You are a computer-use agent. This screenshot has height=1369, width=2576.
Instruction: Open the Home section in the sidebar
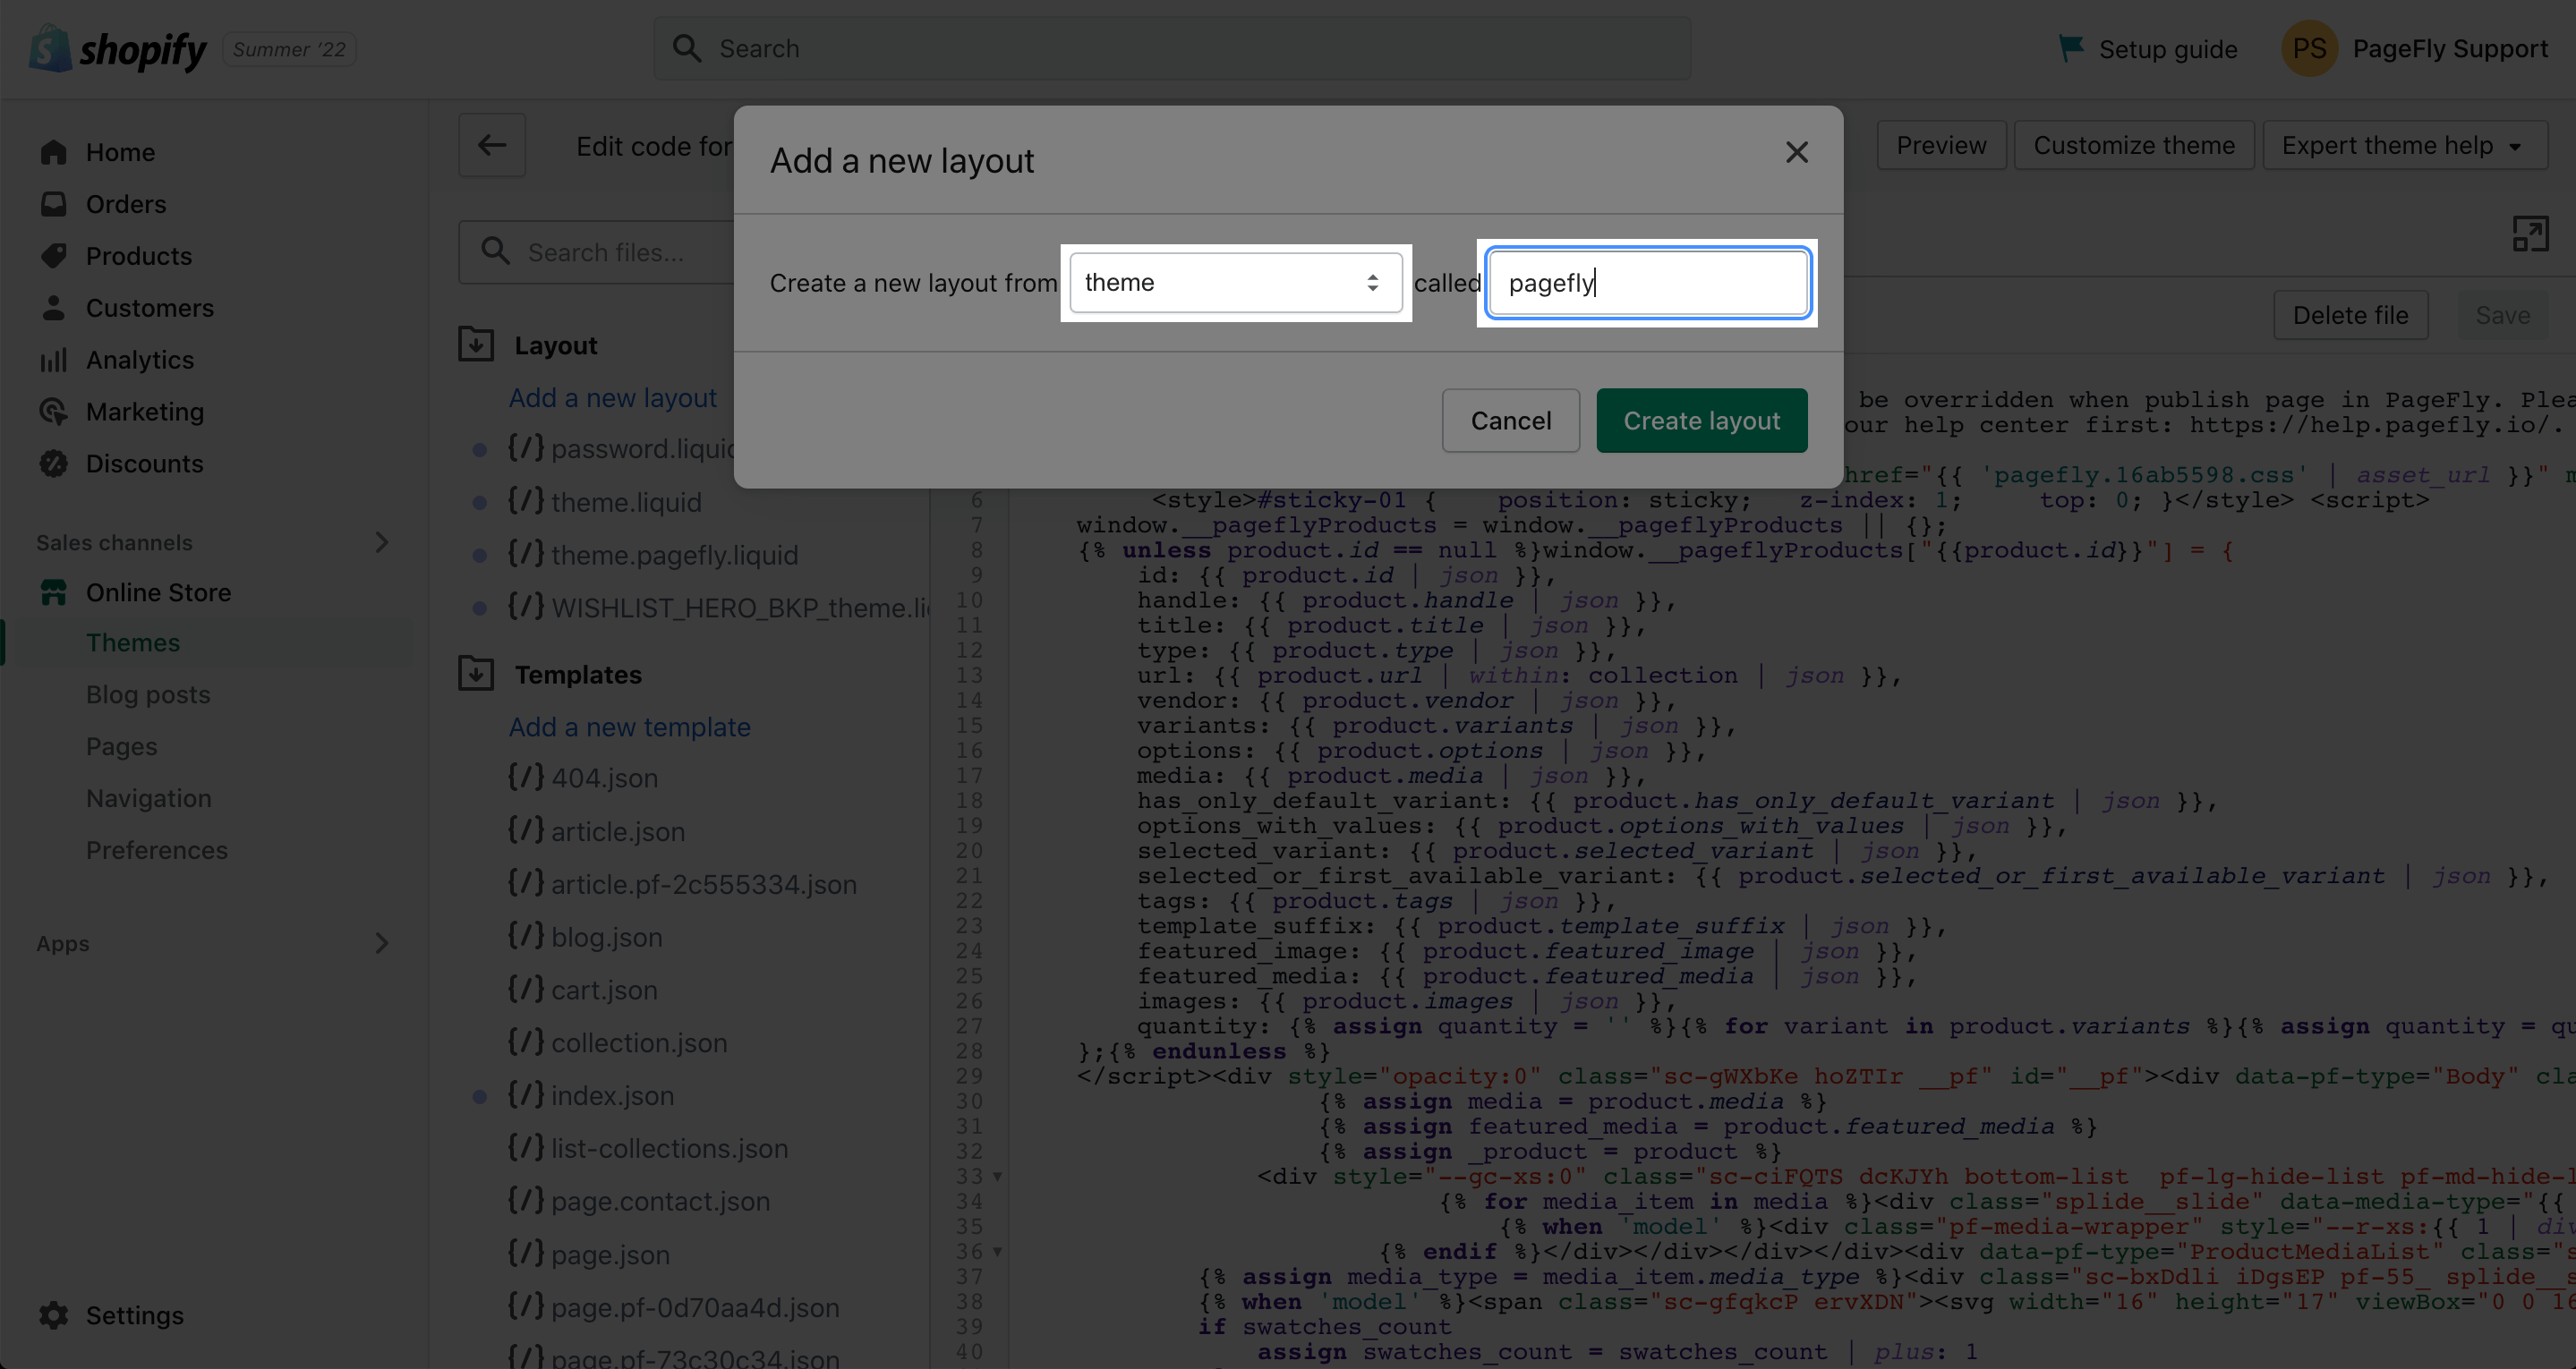click(120, 152)
